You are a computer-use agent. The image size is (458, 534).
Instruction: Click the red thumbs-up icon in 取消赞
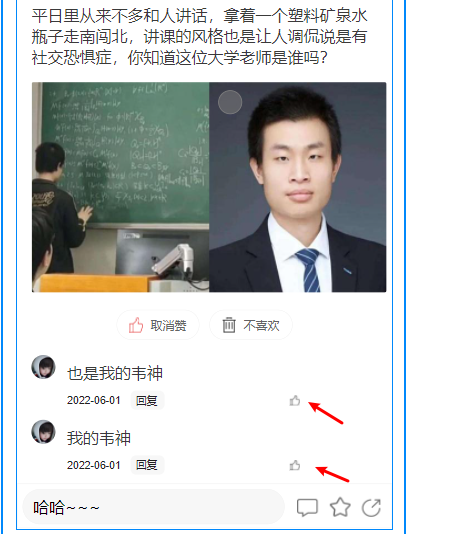click(136, 325)
